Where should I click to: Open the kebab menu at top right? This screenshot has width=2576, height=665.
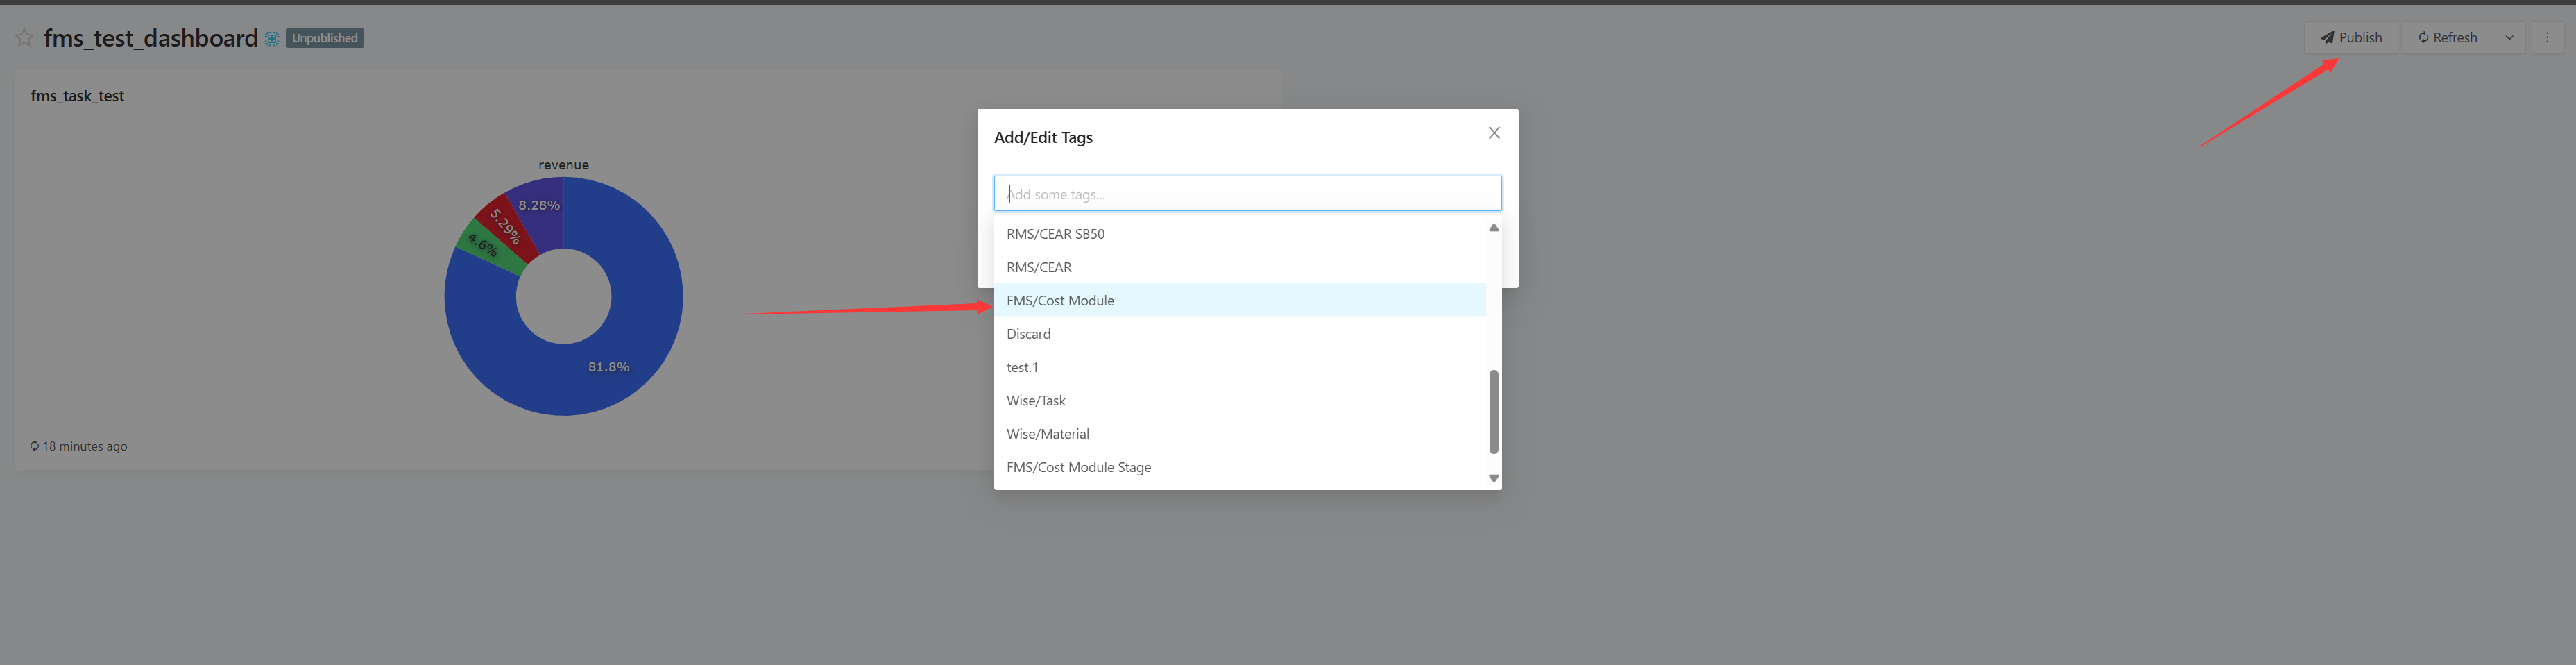click(x=2548, y=37)
